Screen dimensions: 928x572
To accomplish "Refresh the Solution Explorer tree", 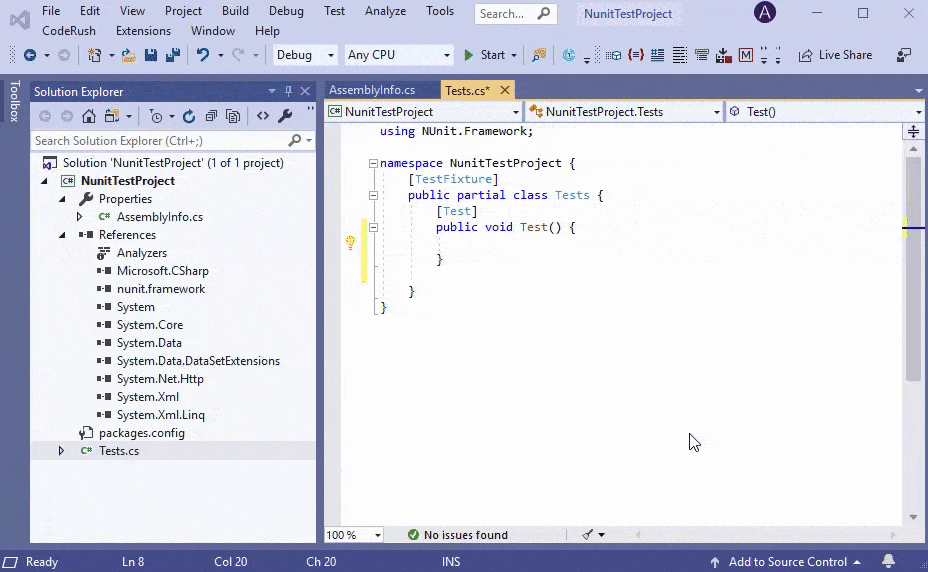I will point(188,116).
